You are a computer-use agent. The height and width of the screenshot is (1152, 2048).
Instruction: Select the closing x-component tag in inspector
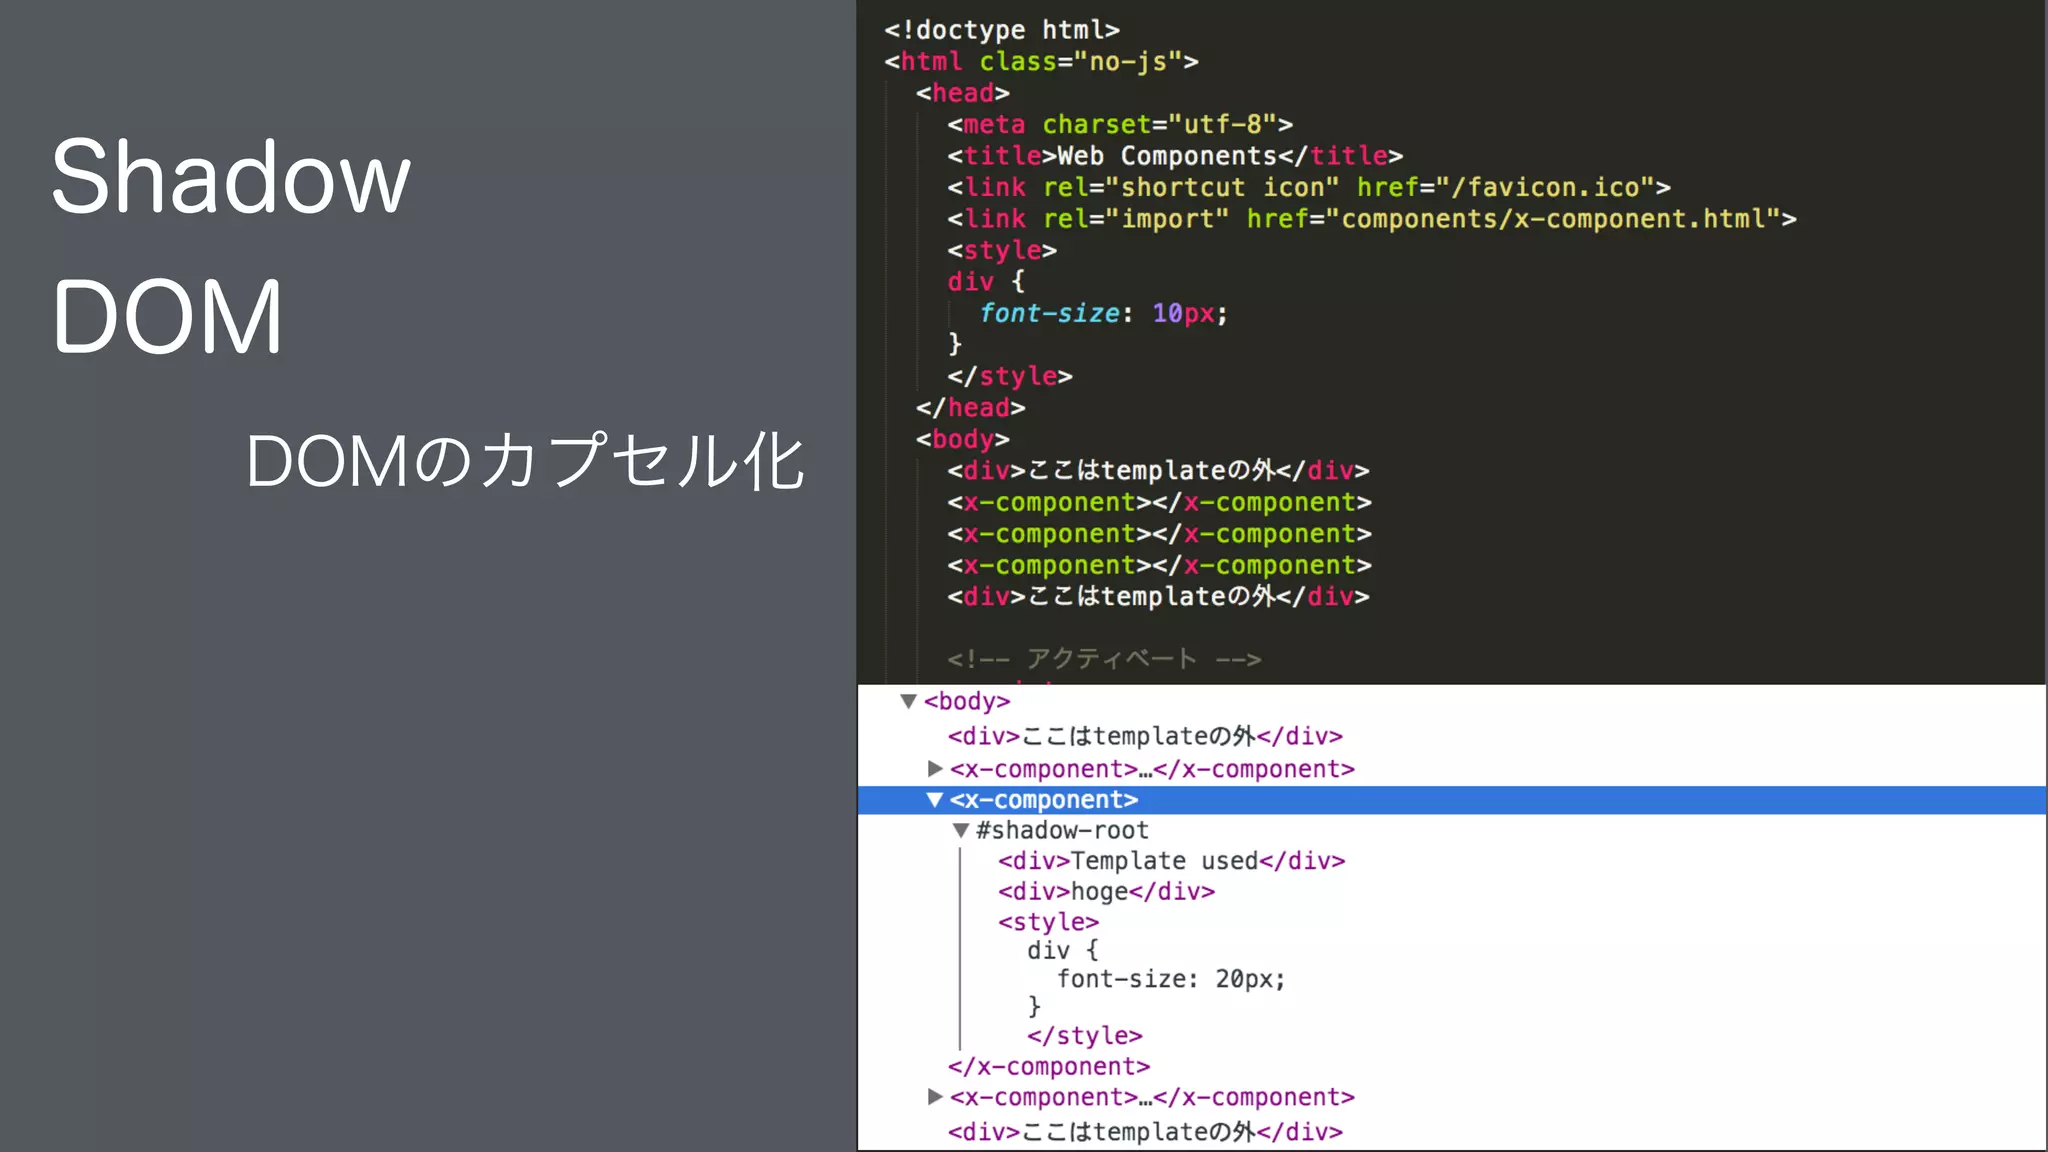pyautogui.click(x=1049, y=1067)
